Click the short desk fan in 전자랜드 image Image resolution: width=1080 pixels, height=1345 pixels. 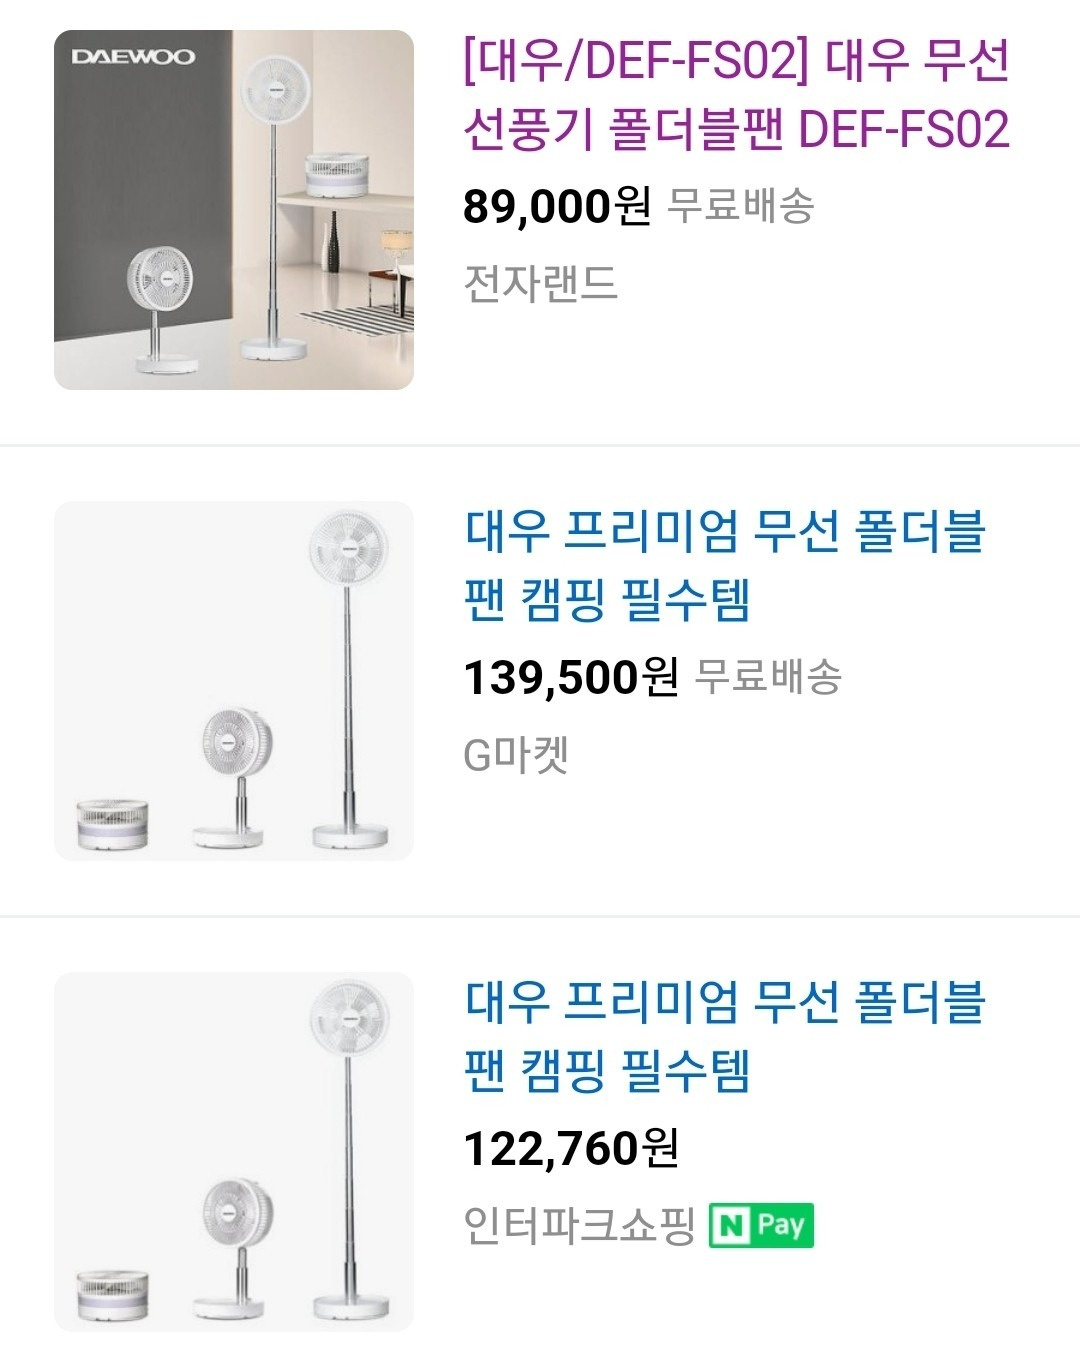[165, 310]
